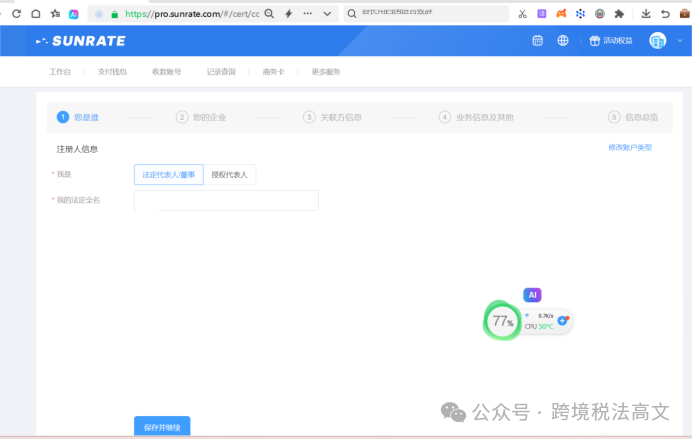The width and height of the screenshot is (692, 440).
Task: Click the account avatar in the SUNRATE header
Action: pos(658,41)
